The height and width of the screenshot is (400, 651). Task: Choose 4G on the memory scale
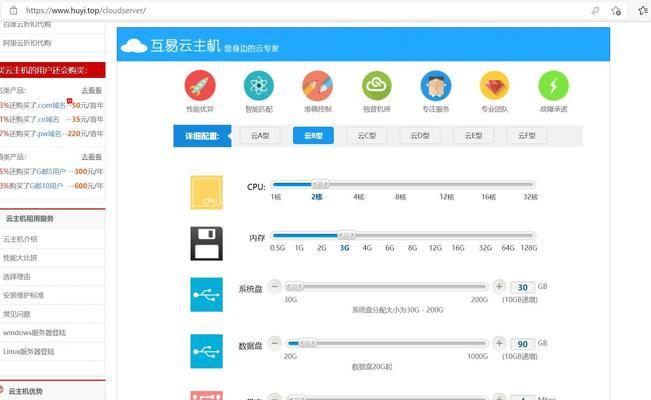(367, 248)
